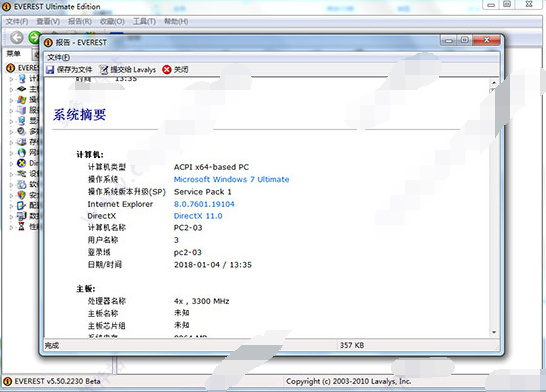The image size is (546, 392).
Task: Click Copyright (c) 2003-2010 Lavalys status text
Action: pos(349,381)
